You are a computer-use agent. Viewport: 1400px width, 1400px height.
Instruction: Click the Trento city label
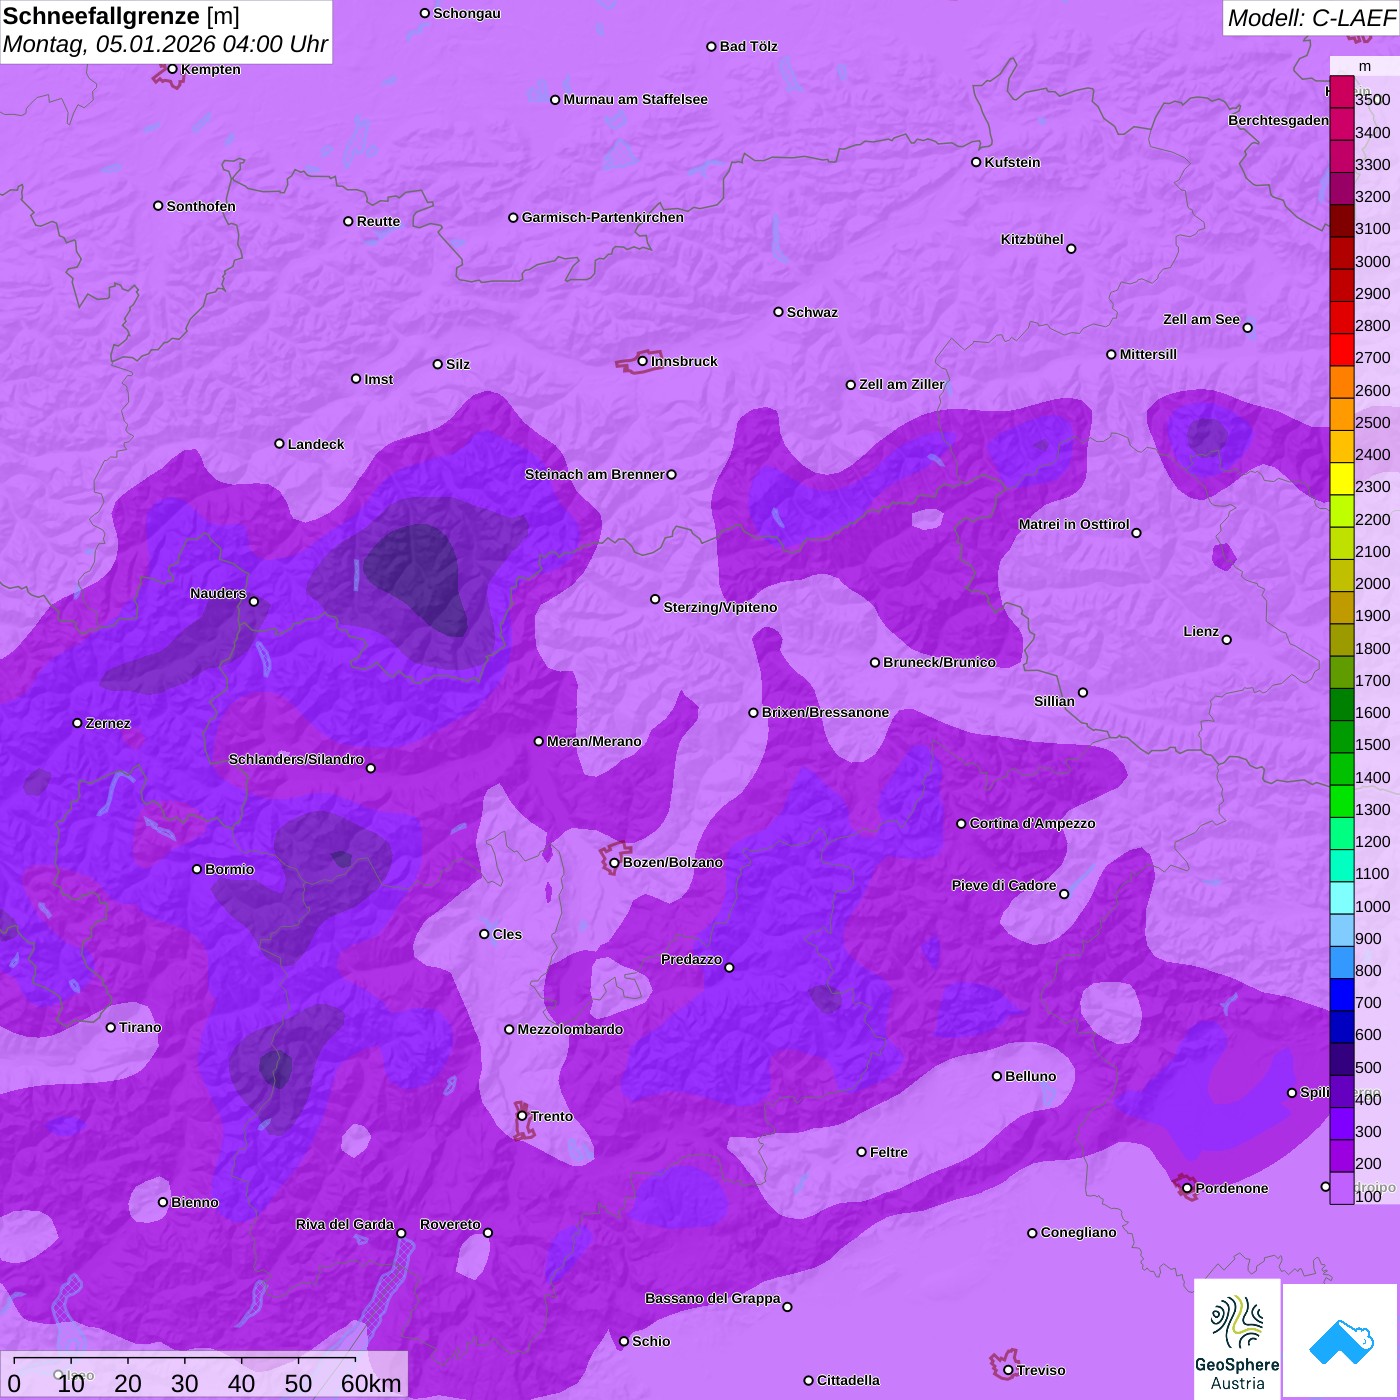click(x=552, y=1116)
